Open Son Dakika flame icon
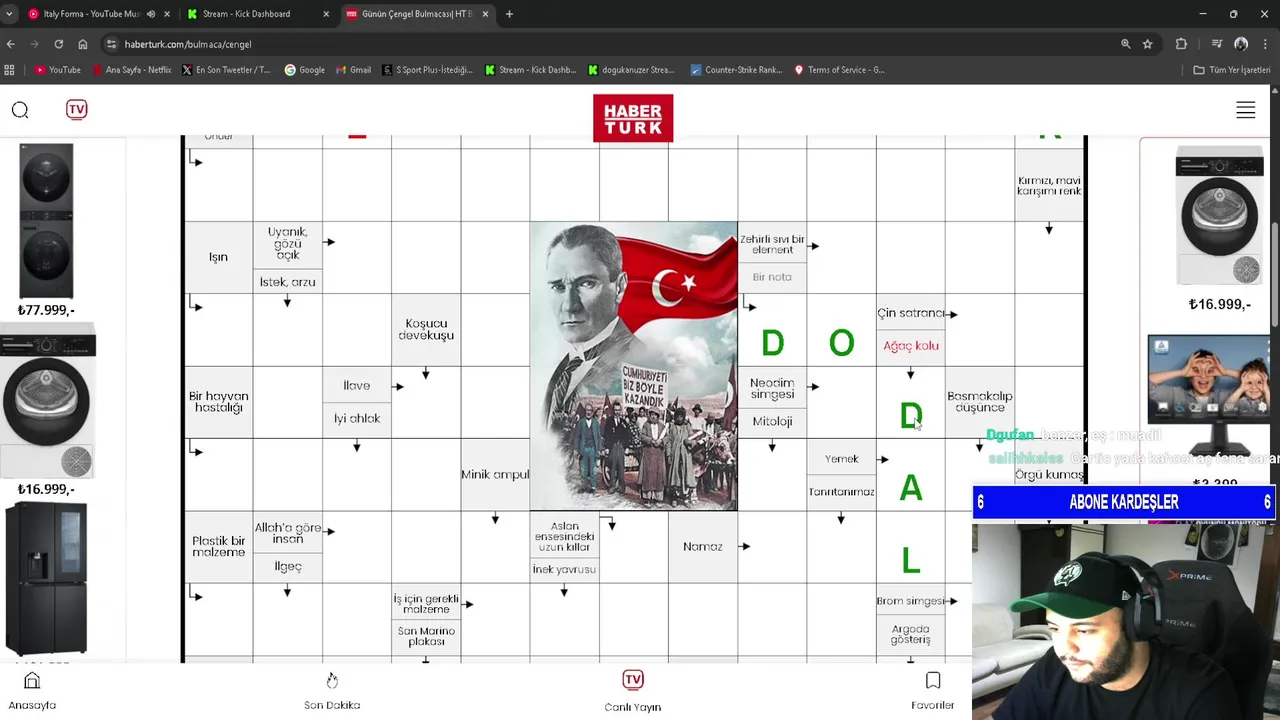 pos(332,691)
